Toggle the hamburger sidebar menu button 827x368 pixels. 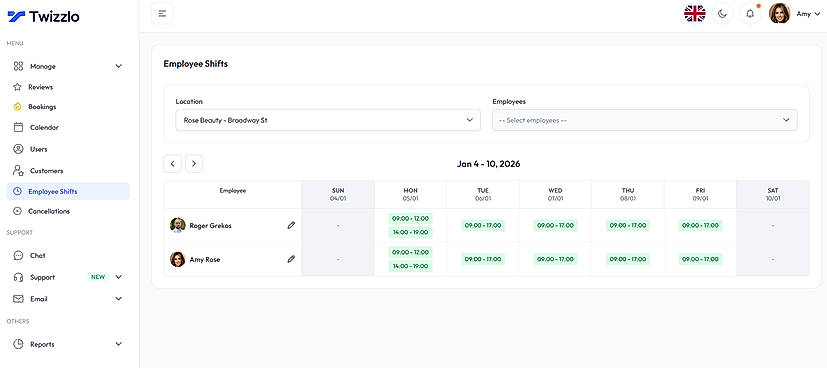(162, 14)
